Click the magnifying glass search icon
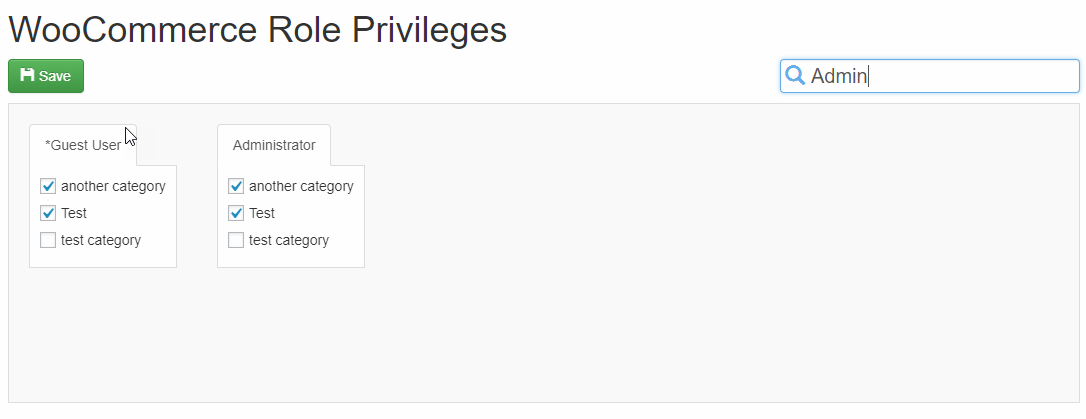 (x=795, y=75)
